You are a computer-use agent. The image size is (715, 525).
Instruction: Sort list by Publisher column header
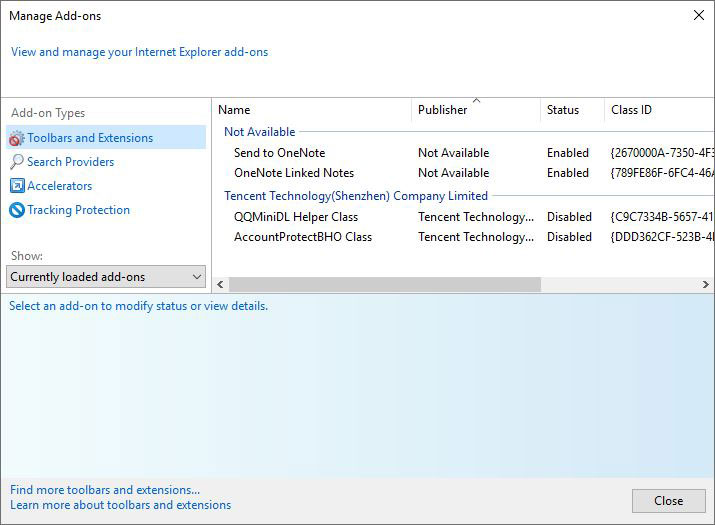(x=476, y=110)
